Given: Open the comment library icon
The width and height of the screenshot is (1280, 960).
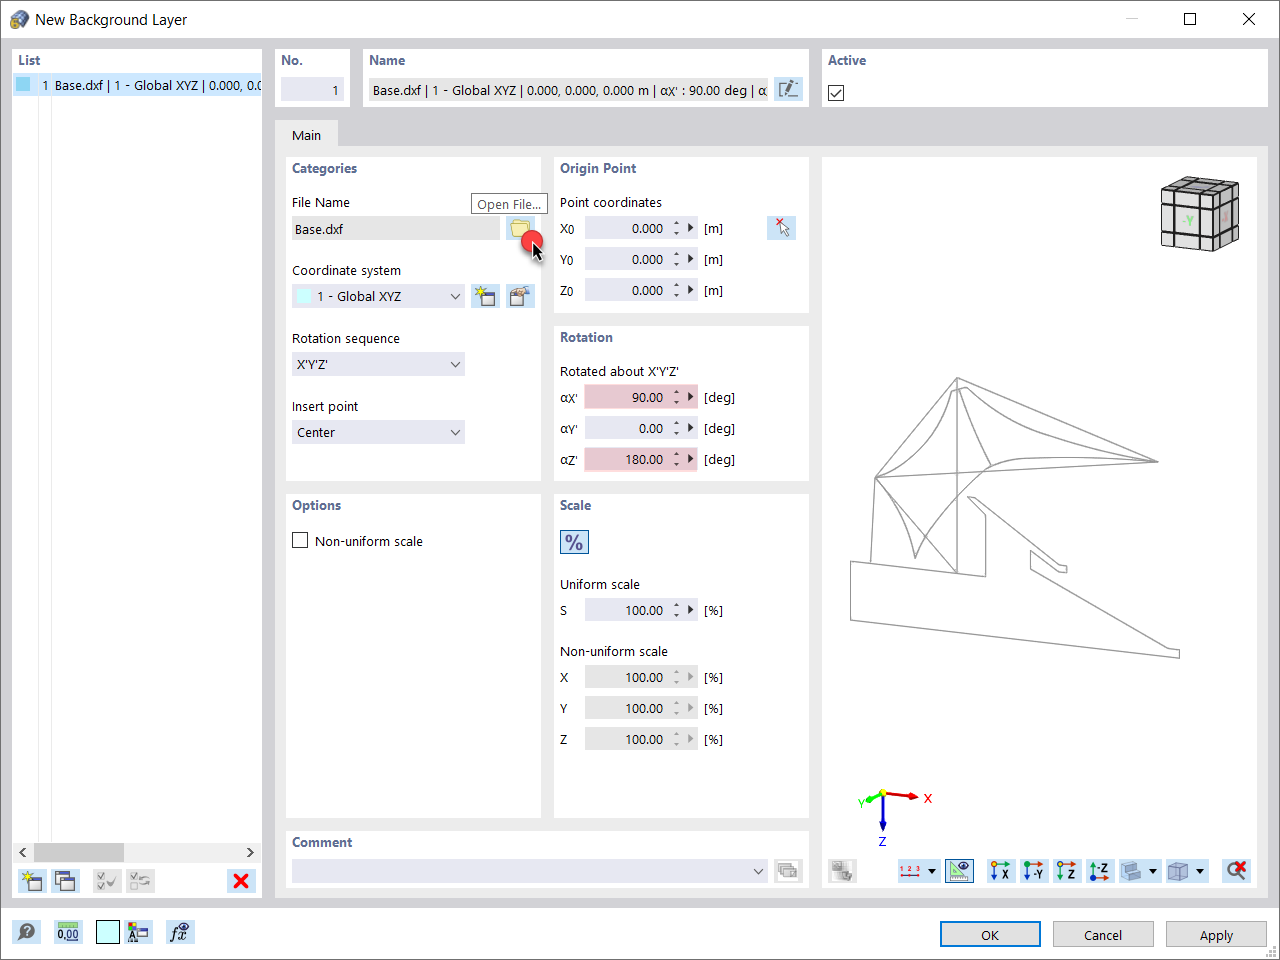Looking at the screenshot, I should [x=788, y=871].
